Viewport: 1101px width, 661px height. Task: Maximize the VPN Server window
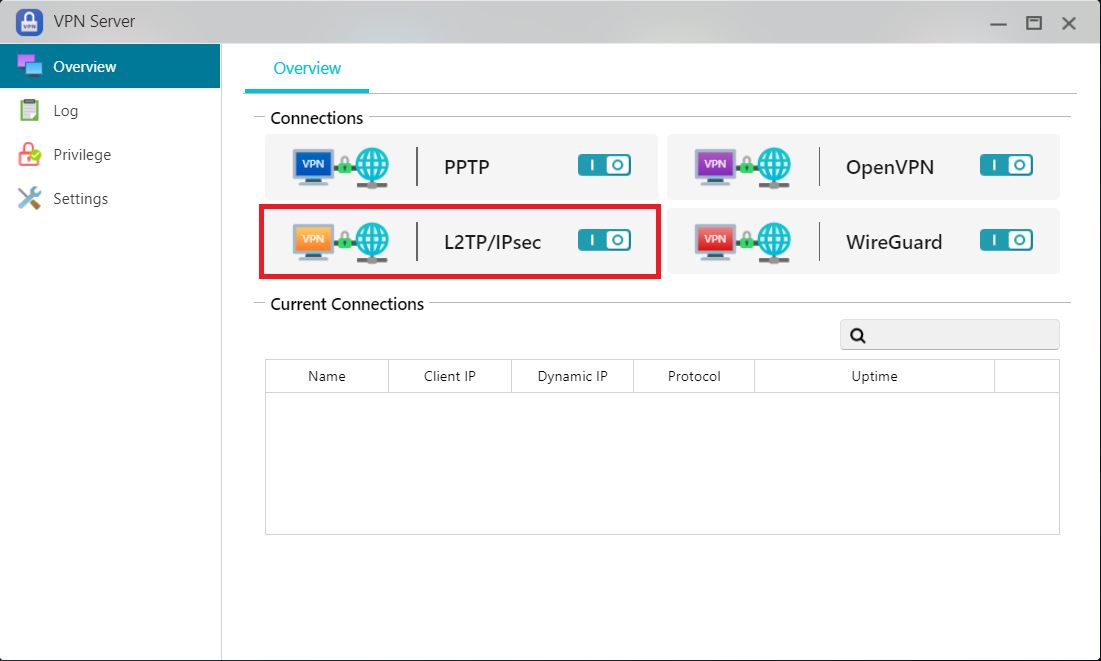1034,23
